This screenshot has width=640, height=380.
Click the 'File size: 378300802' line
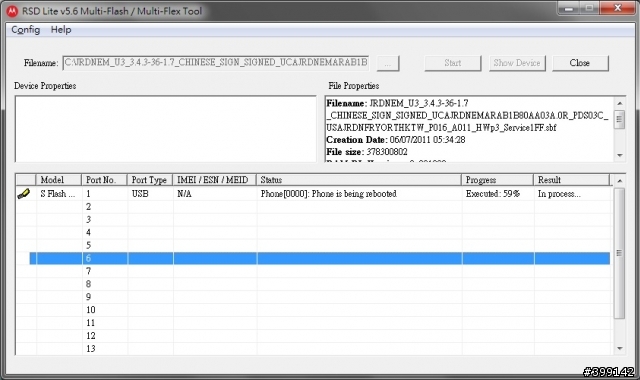click(x=367, y=152)
